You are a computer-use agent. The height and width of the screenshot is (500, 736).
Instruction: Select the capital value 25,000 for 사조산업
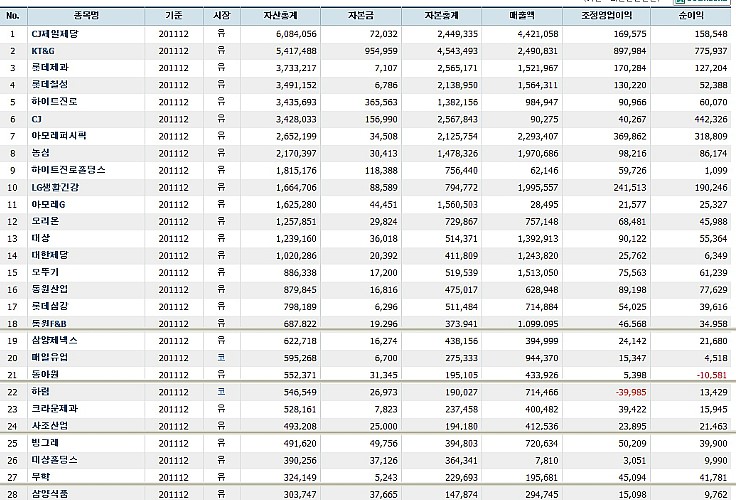click(383, 426)
